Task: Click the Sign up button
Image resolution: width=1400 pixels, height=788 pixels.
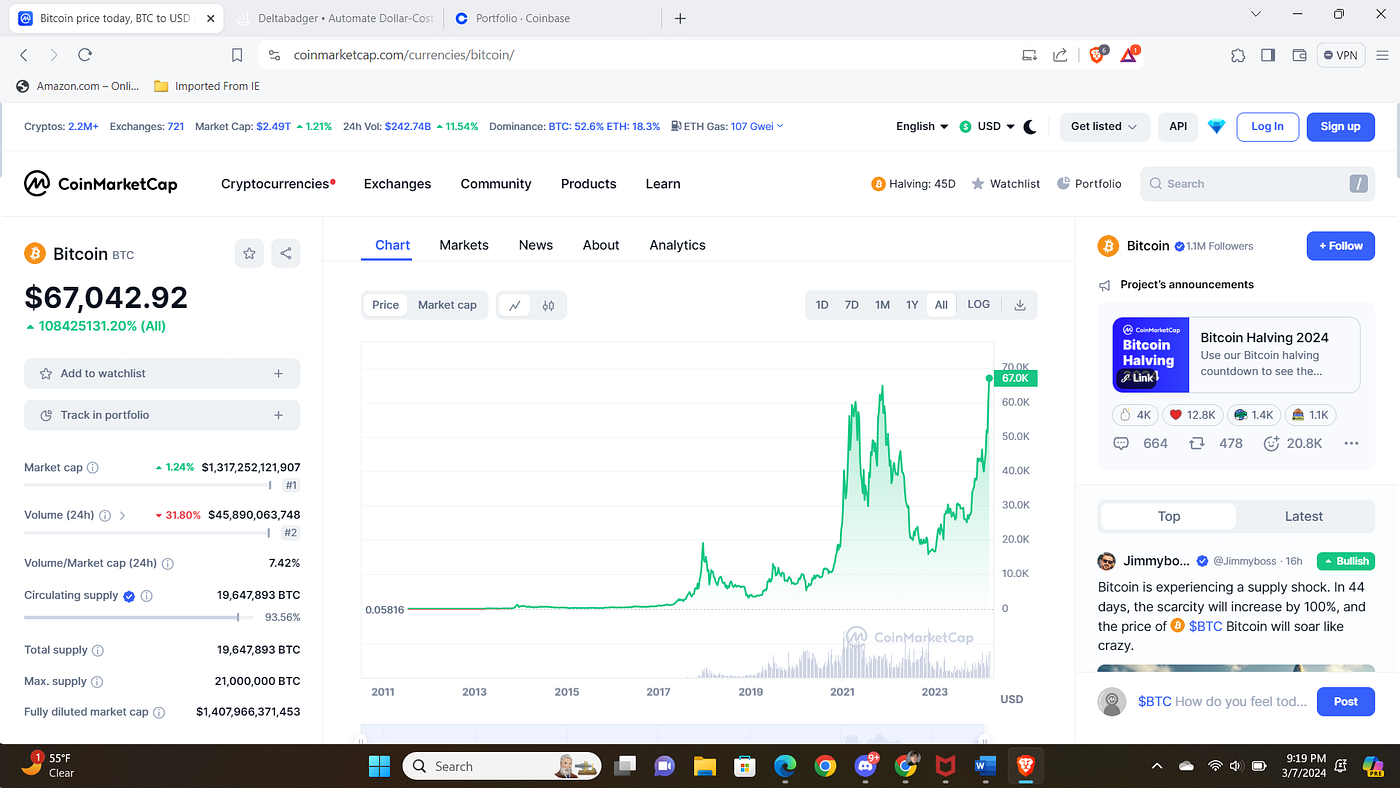Action: pyautogui.click(x=1340, y=126)
